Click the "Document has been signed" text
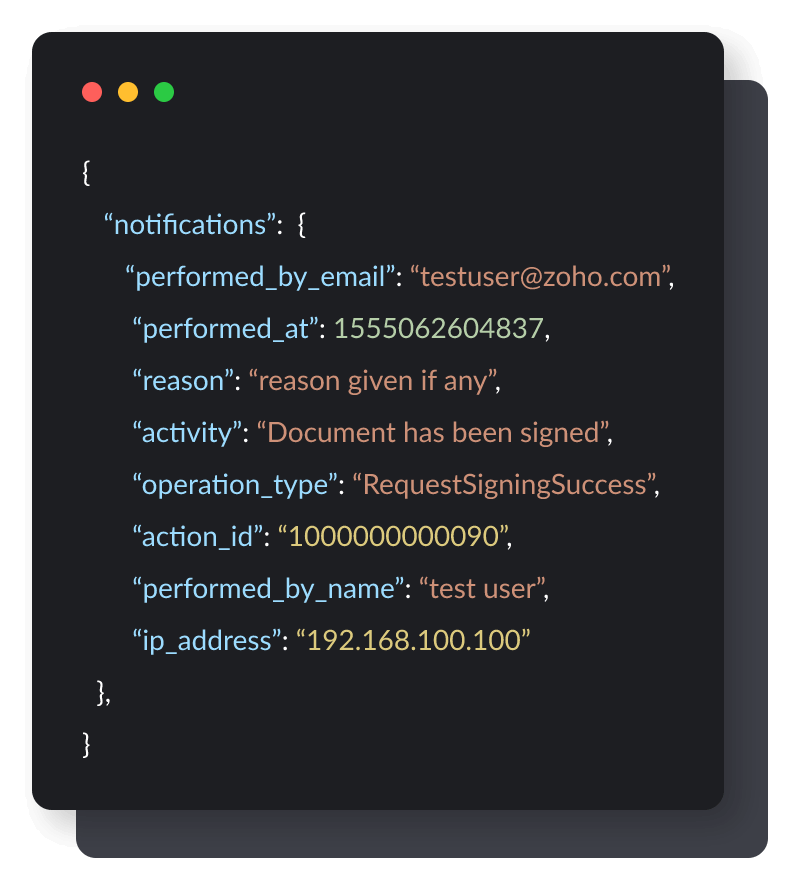The height and width of the screenshot is (874, 788). tap(433, 433)
